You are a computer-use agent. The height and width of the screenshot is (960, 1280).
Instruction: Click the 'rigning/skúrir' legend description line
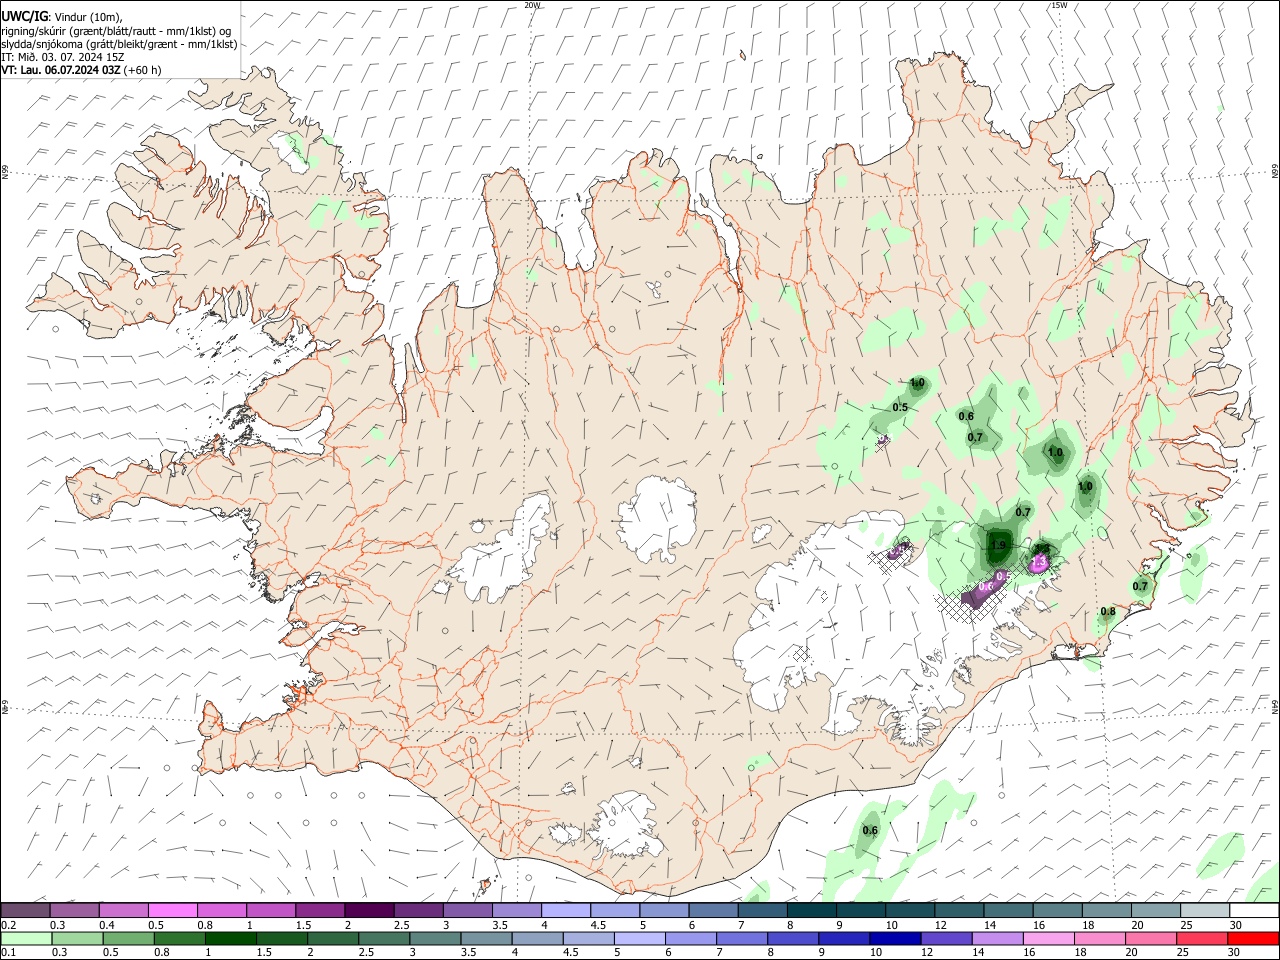coord(116,31)
